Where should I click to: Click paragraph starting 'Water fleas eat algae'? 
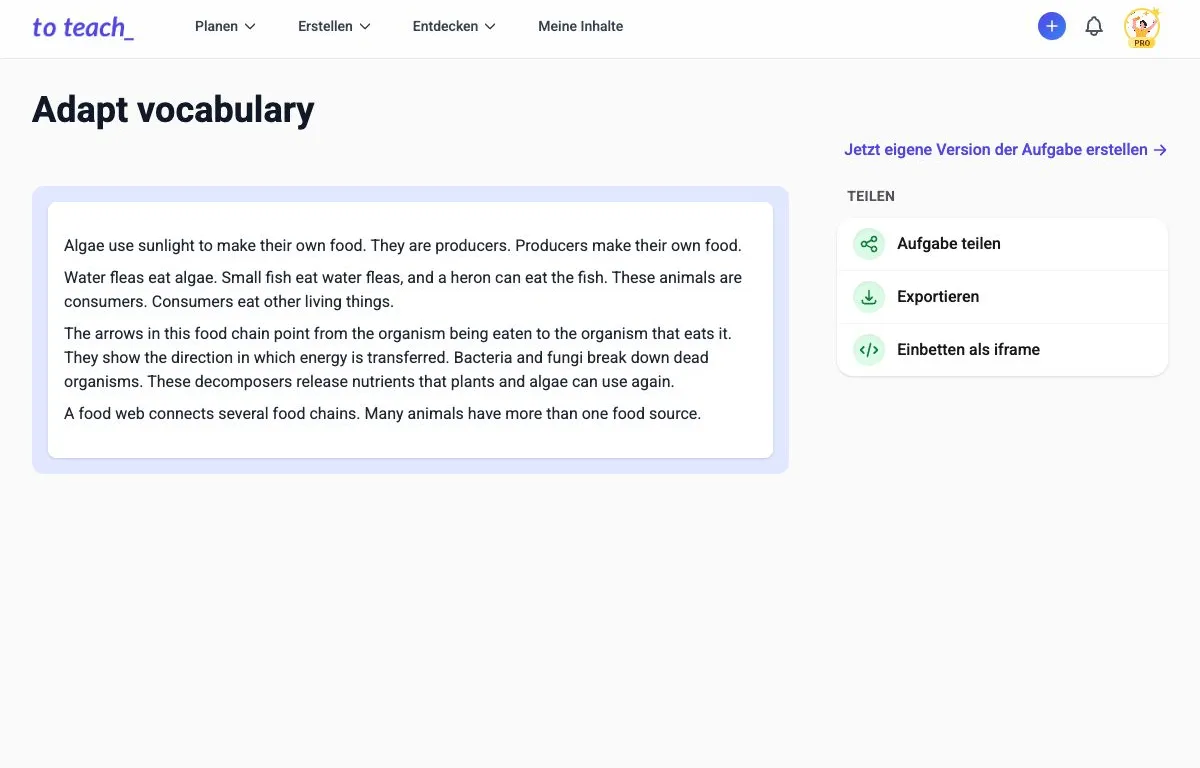pyautogui.click(x=403, y=289)
